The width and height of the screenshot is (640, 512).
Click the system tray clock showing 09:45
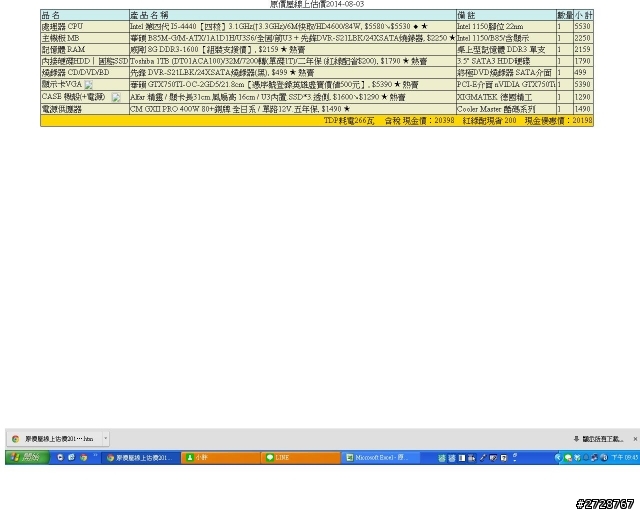(x=624, y=458)
